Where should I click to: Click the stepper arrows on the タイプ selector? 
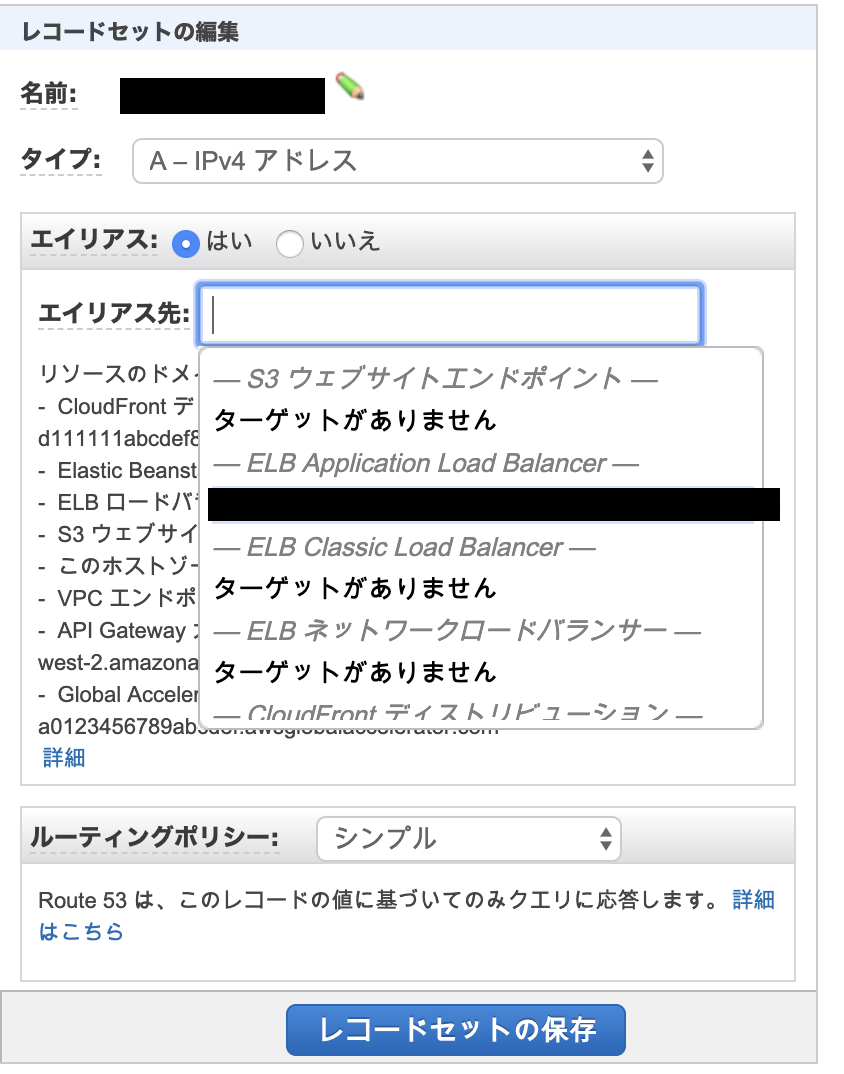[x=646, y=161]
